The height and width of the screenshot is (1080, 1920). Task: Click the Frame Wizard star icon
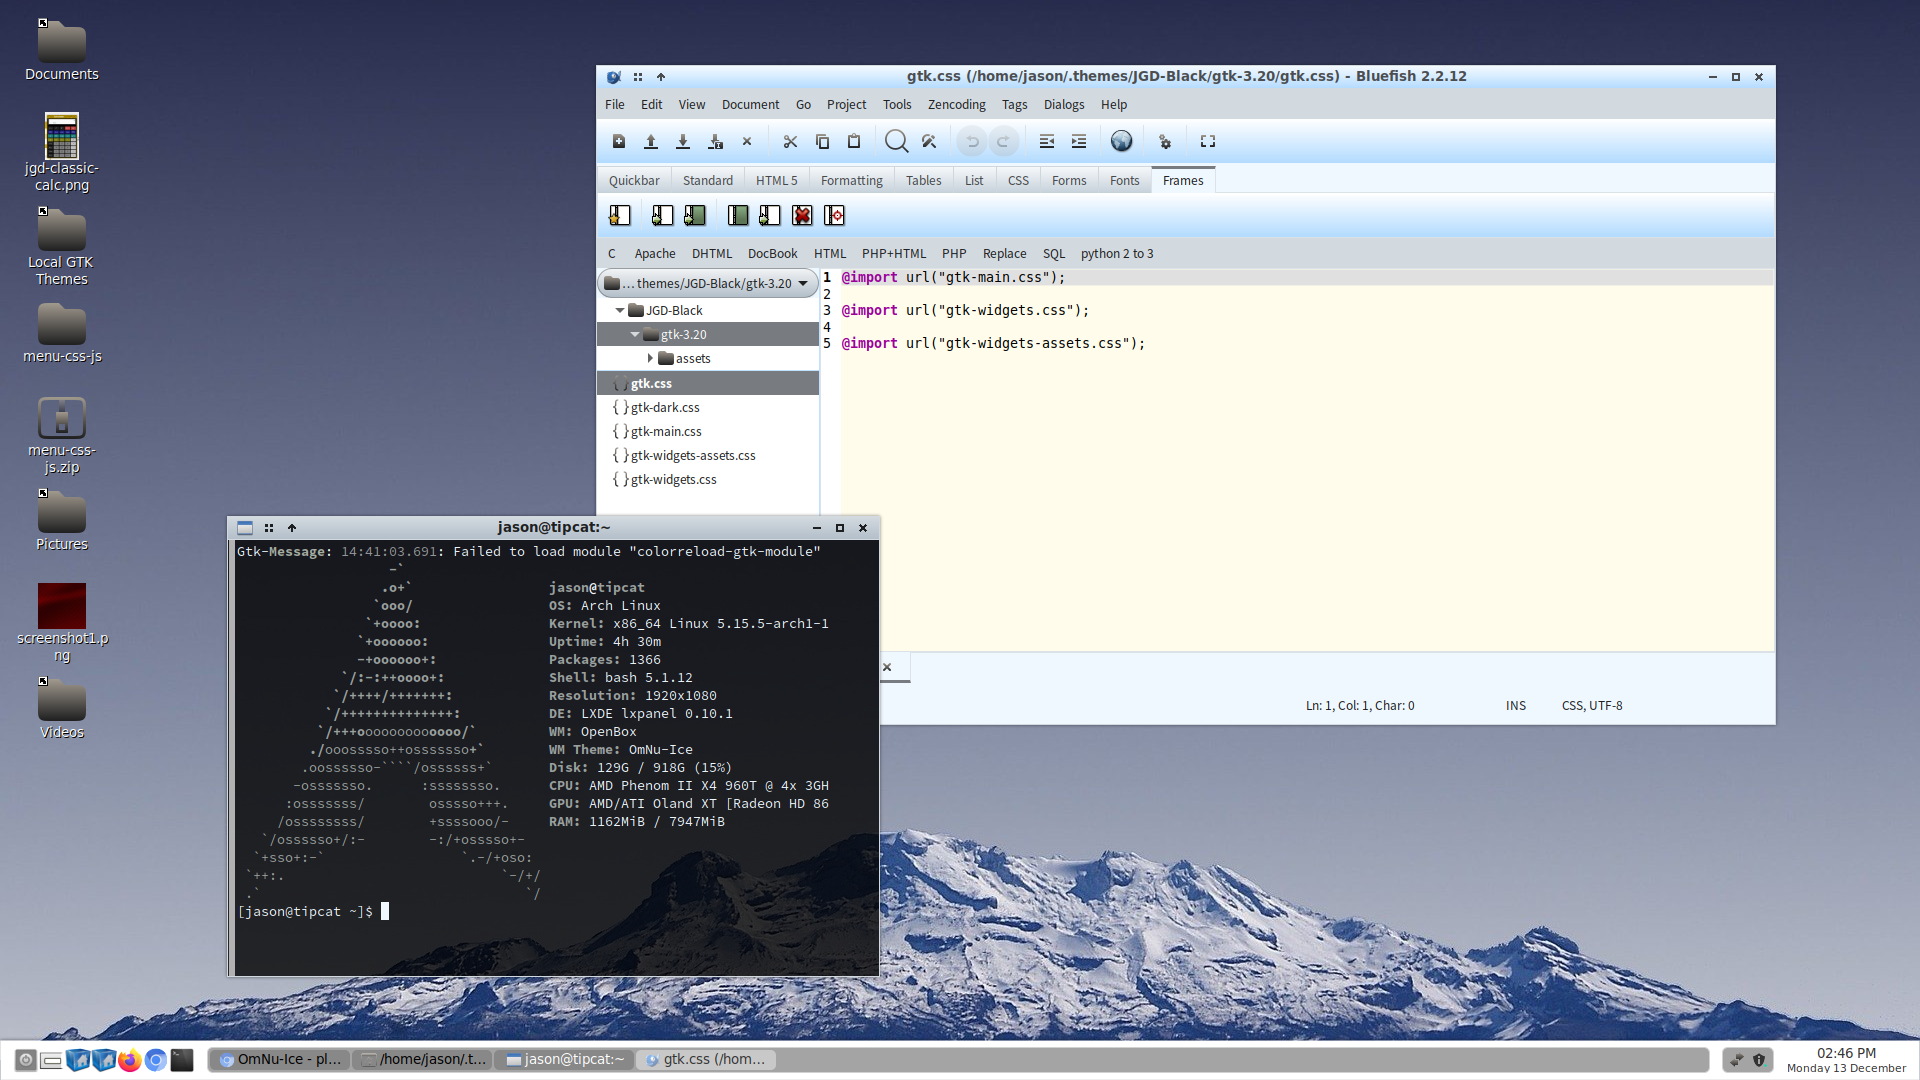point(620,215)
